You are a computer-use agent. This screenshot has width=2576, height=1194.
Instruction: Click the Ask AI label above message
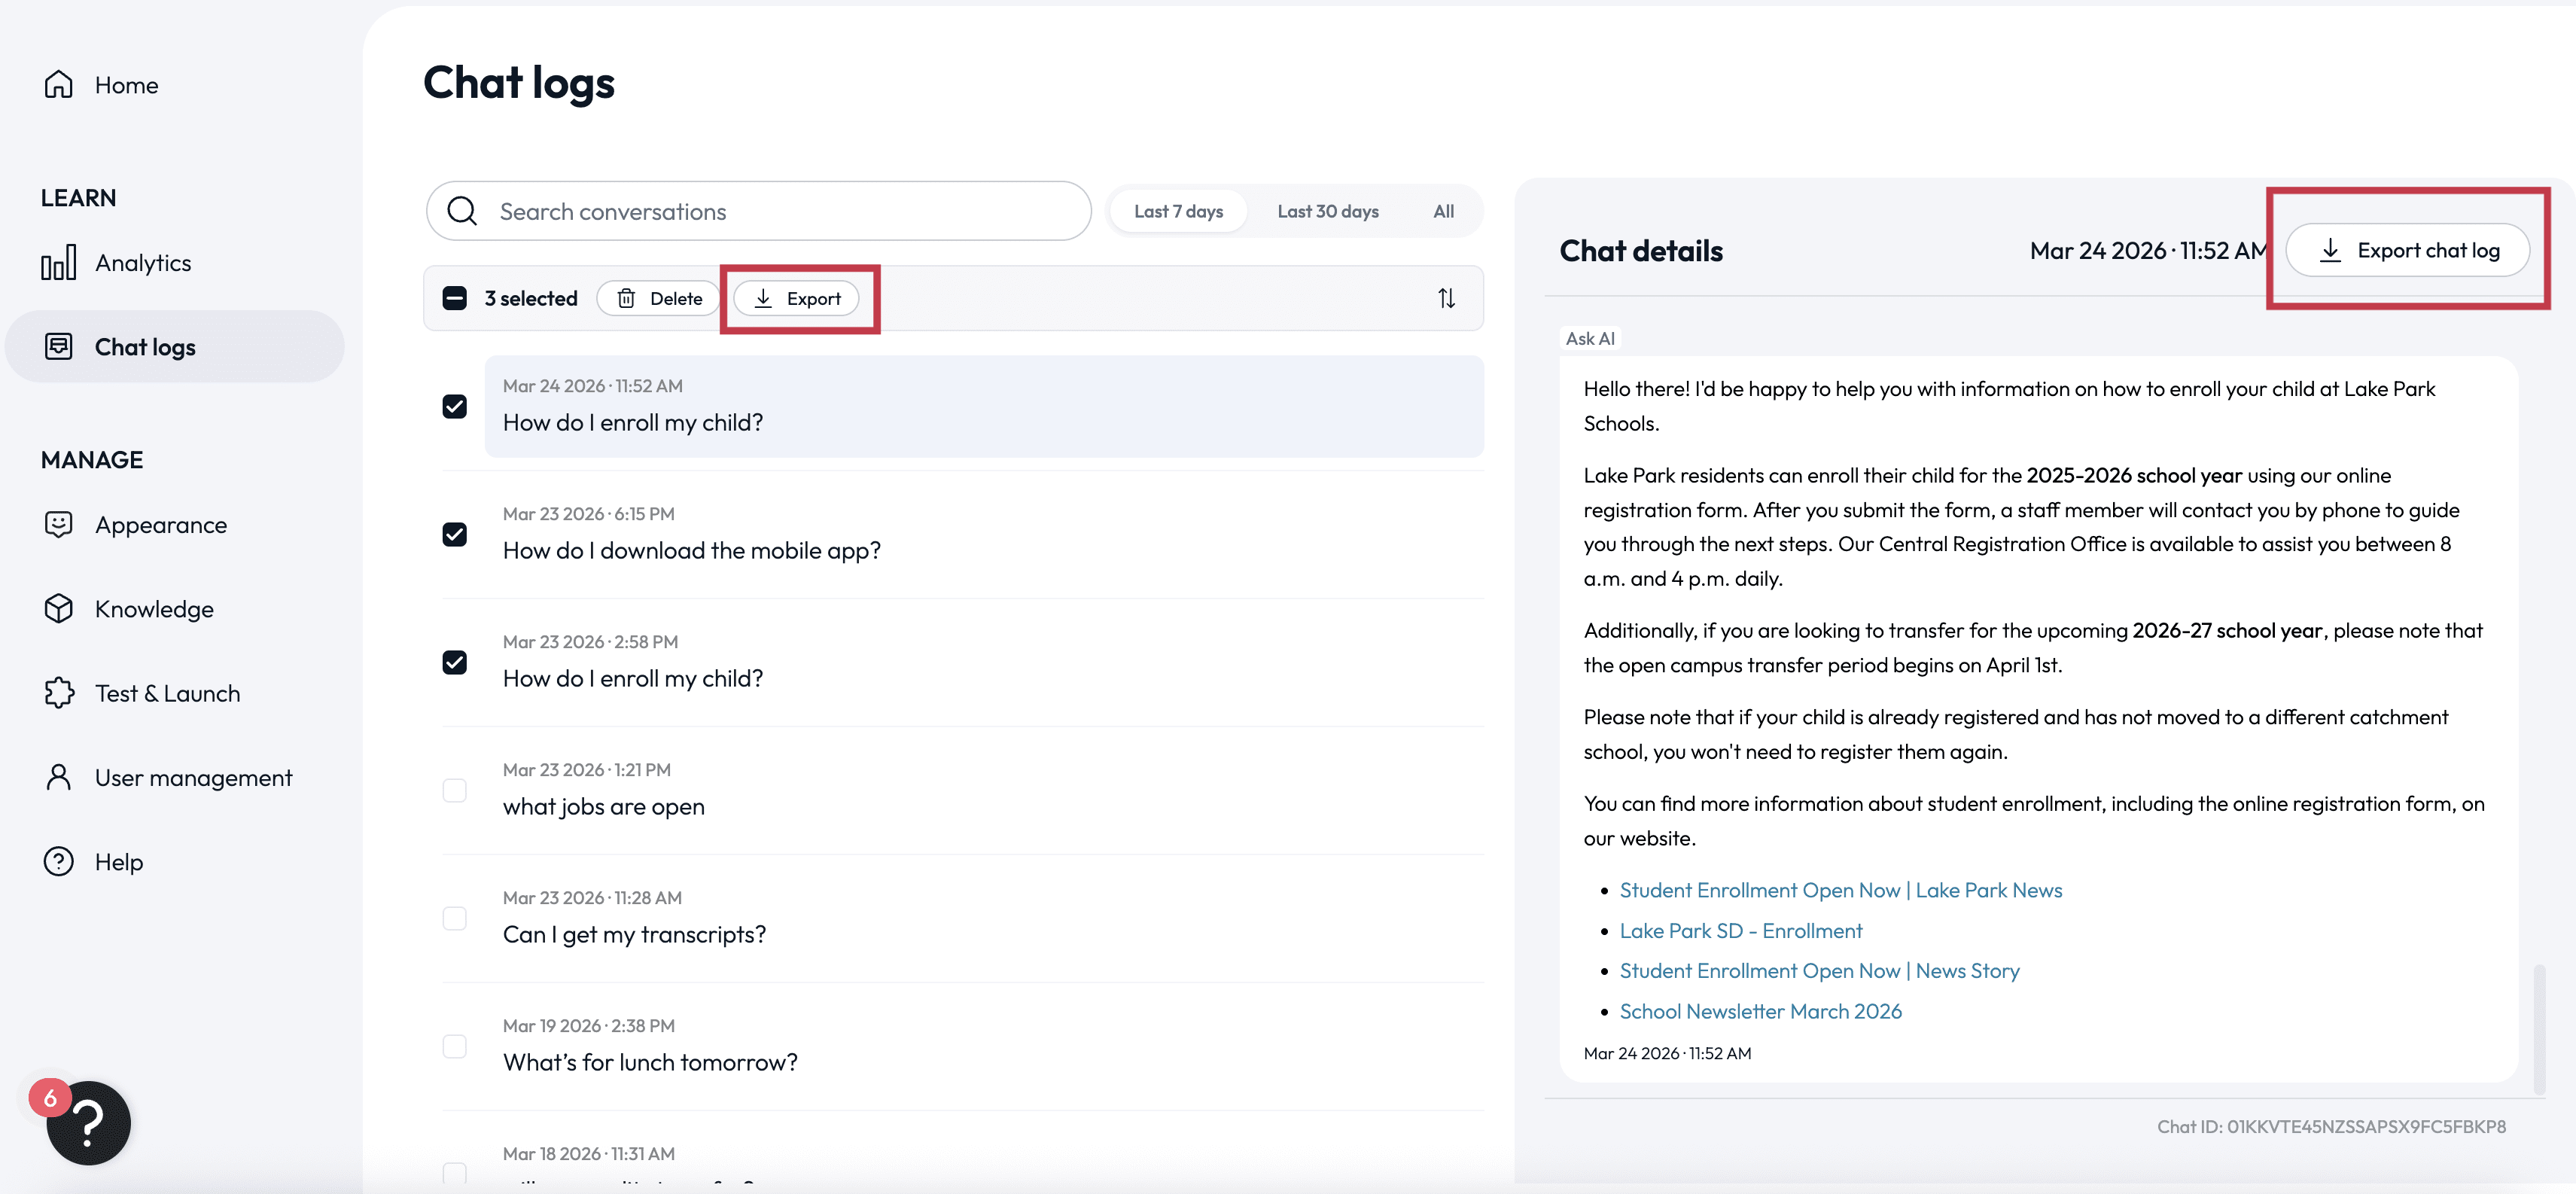point(1590,338)
